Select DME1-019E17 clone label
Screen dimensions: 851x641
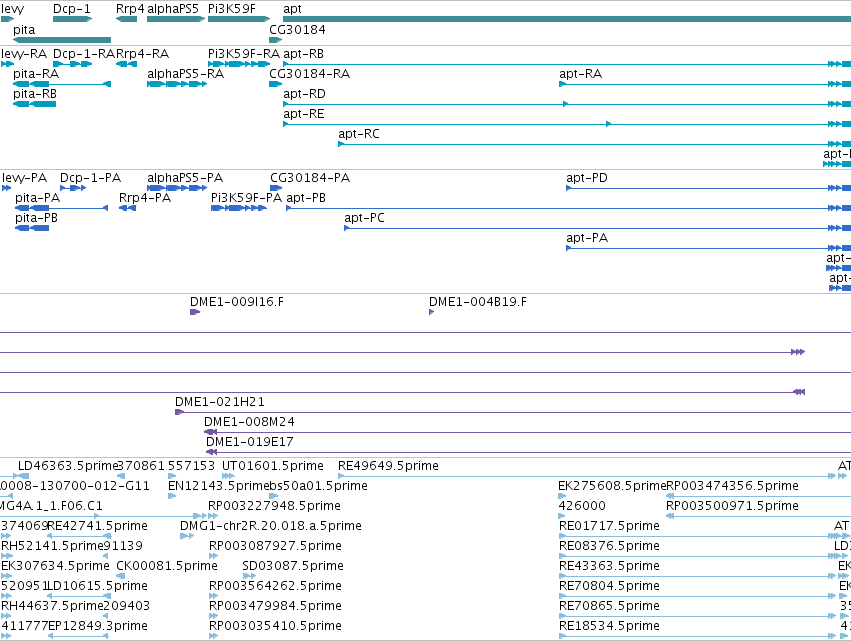pos(250,442)
